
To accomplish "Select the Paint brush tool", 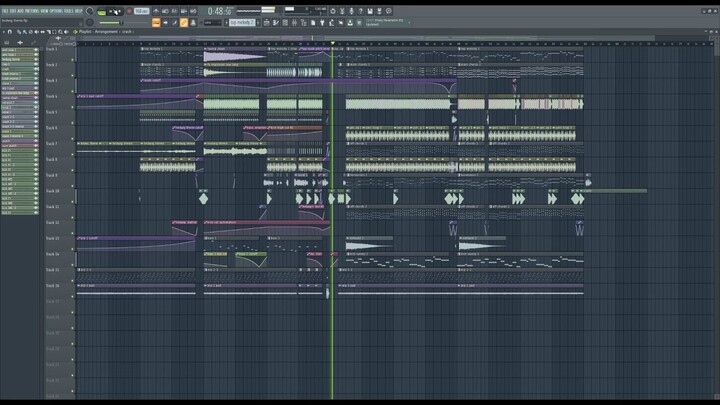I will (x=24, y=32).
